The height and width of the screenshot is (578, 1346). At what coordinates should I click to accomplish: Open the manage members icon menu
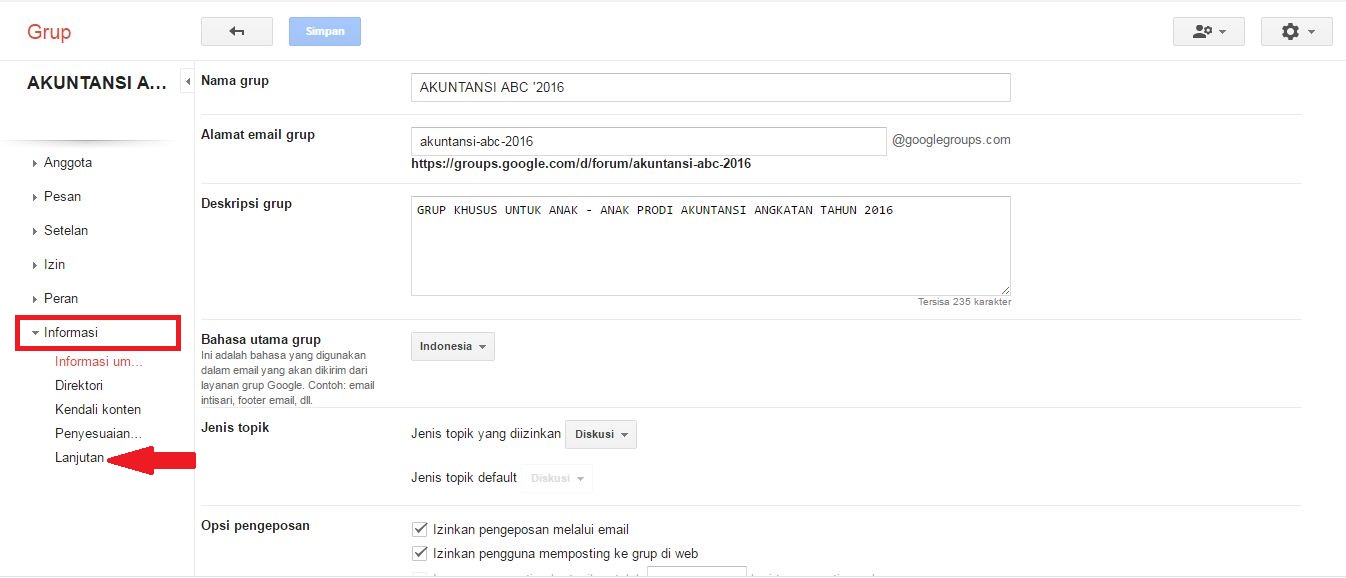1208,31
